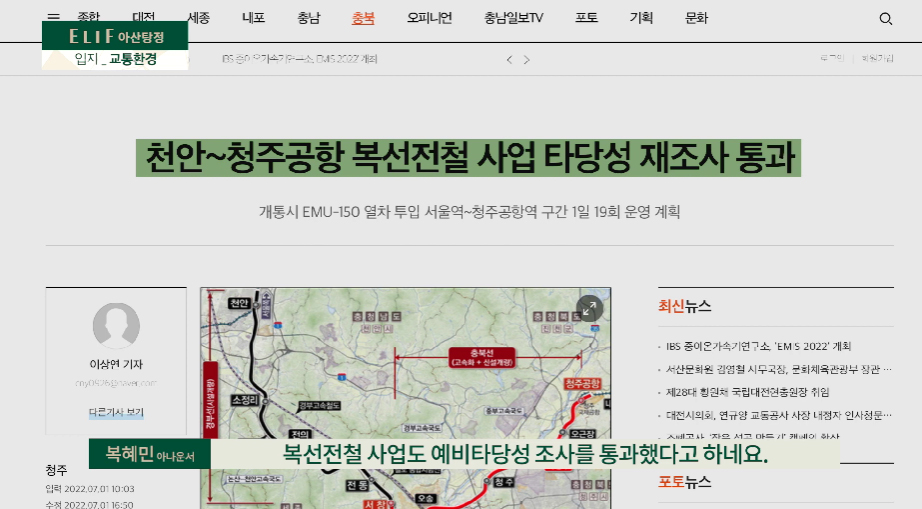
Task: Open news item 서산문화원 김영철 사무국장
Action: click(779, 369)
